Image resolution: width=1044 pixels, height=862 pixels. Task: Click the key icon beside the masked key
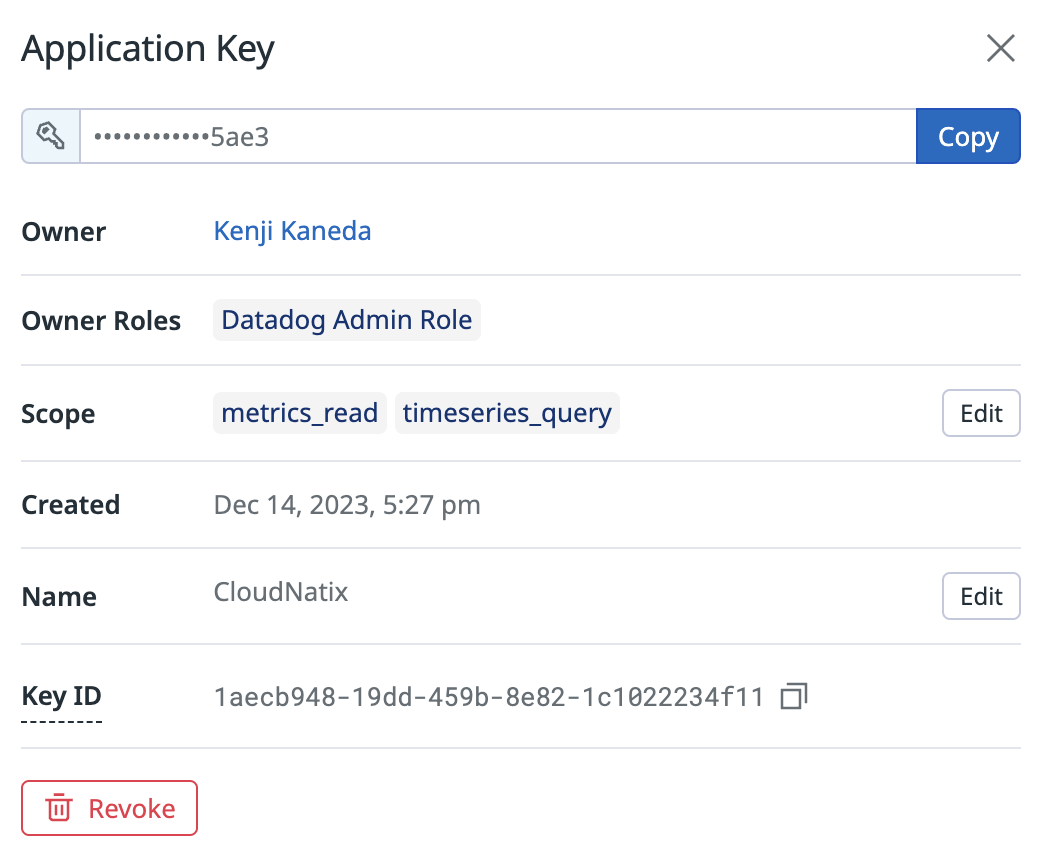(51, 136)
